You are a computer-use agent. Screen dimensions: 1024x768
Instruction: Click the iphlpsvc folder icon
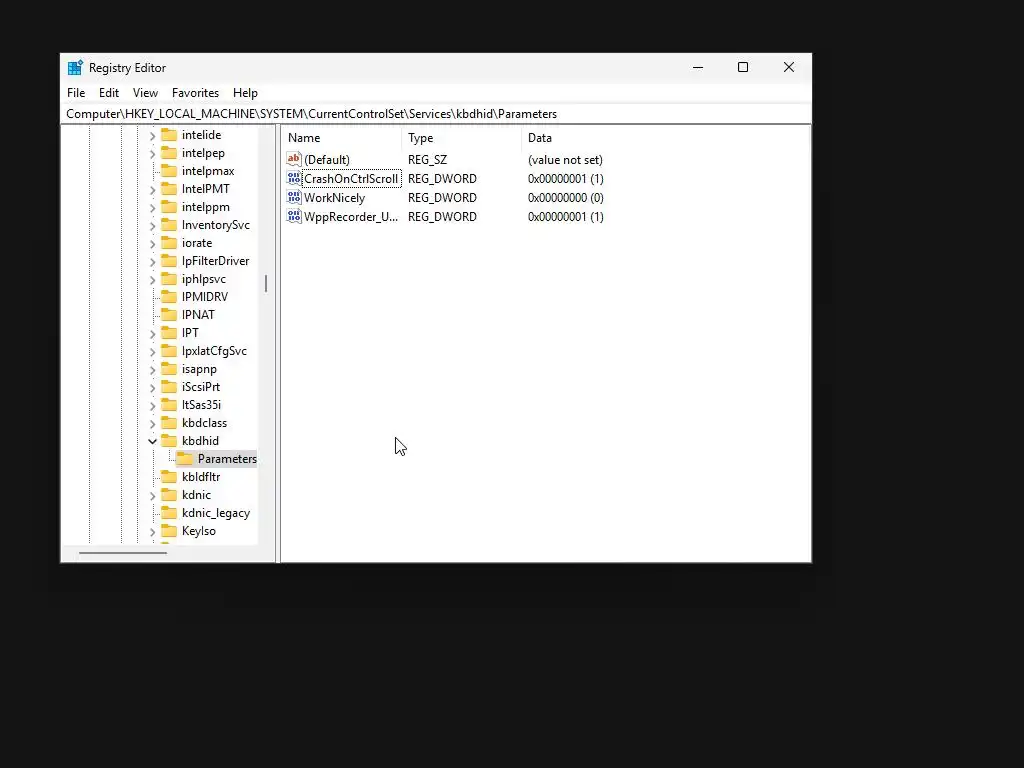coord(169,279)
